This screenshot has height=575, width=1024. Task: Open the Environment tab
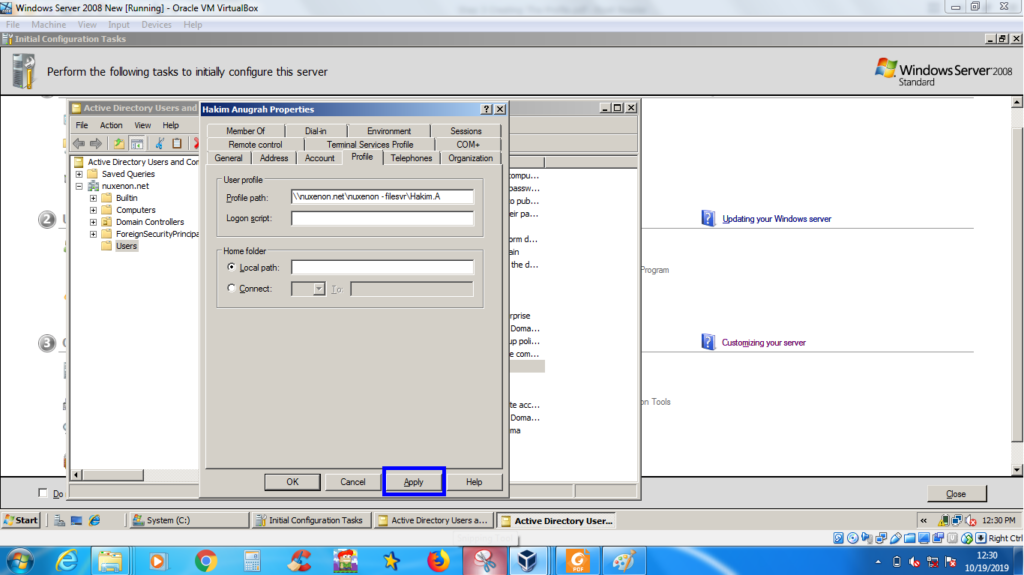[x=389, y=131]
